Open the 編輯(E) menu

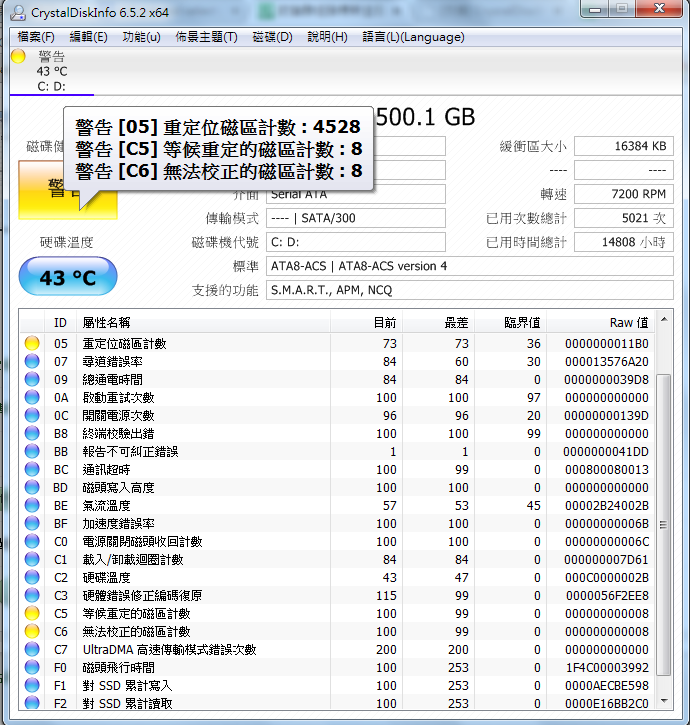(88, 37)
